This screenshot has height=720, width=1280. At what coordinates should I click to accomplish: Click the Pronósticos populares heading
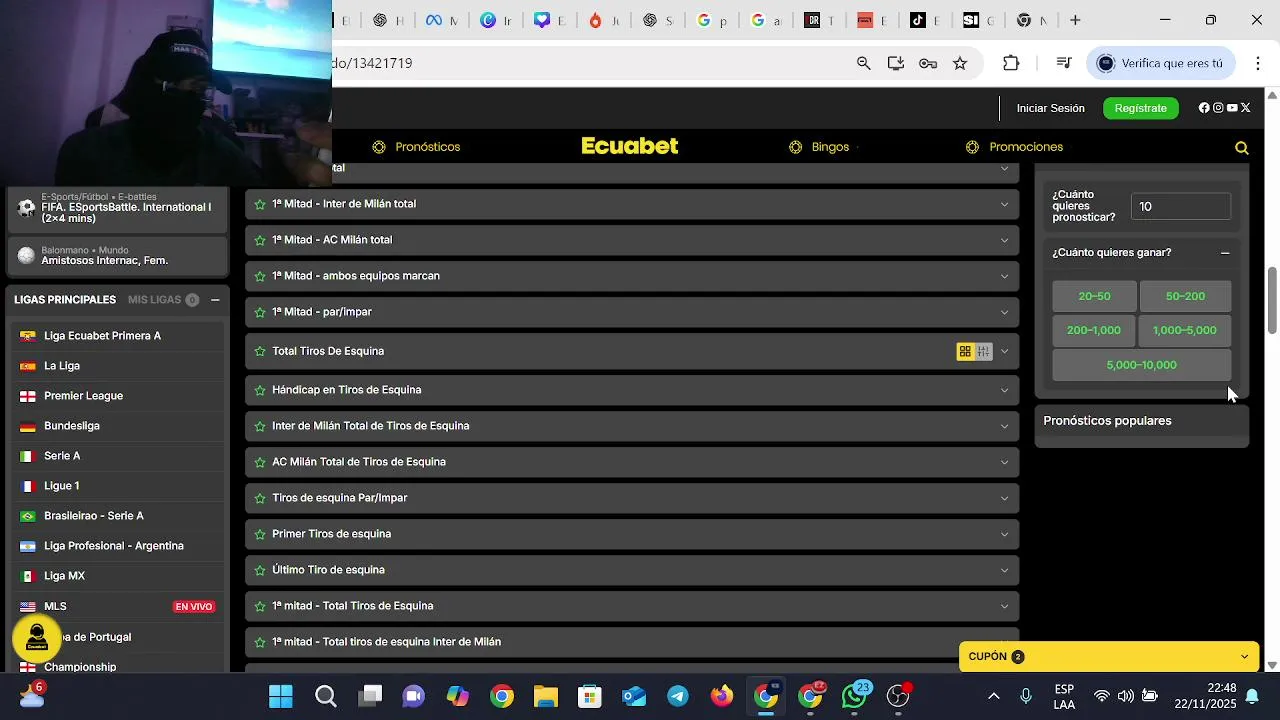(1107, 421)
